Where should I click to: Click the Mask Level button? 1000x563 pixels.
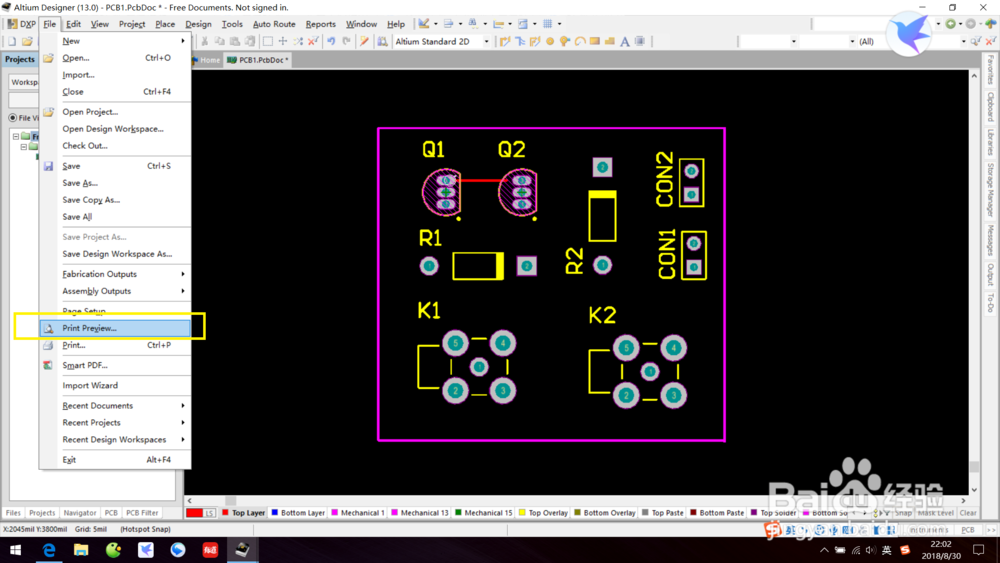[x=936, y=513]
